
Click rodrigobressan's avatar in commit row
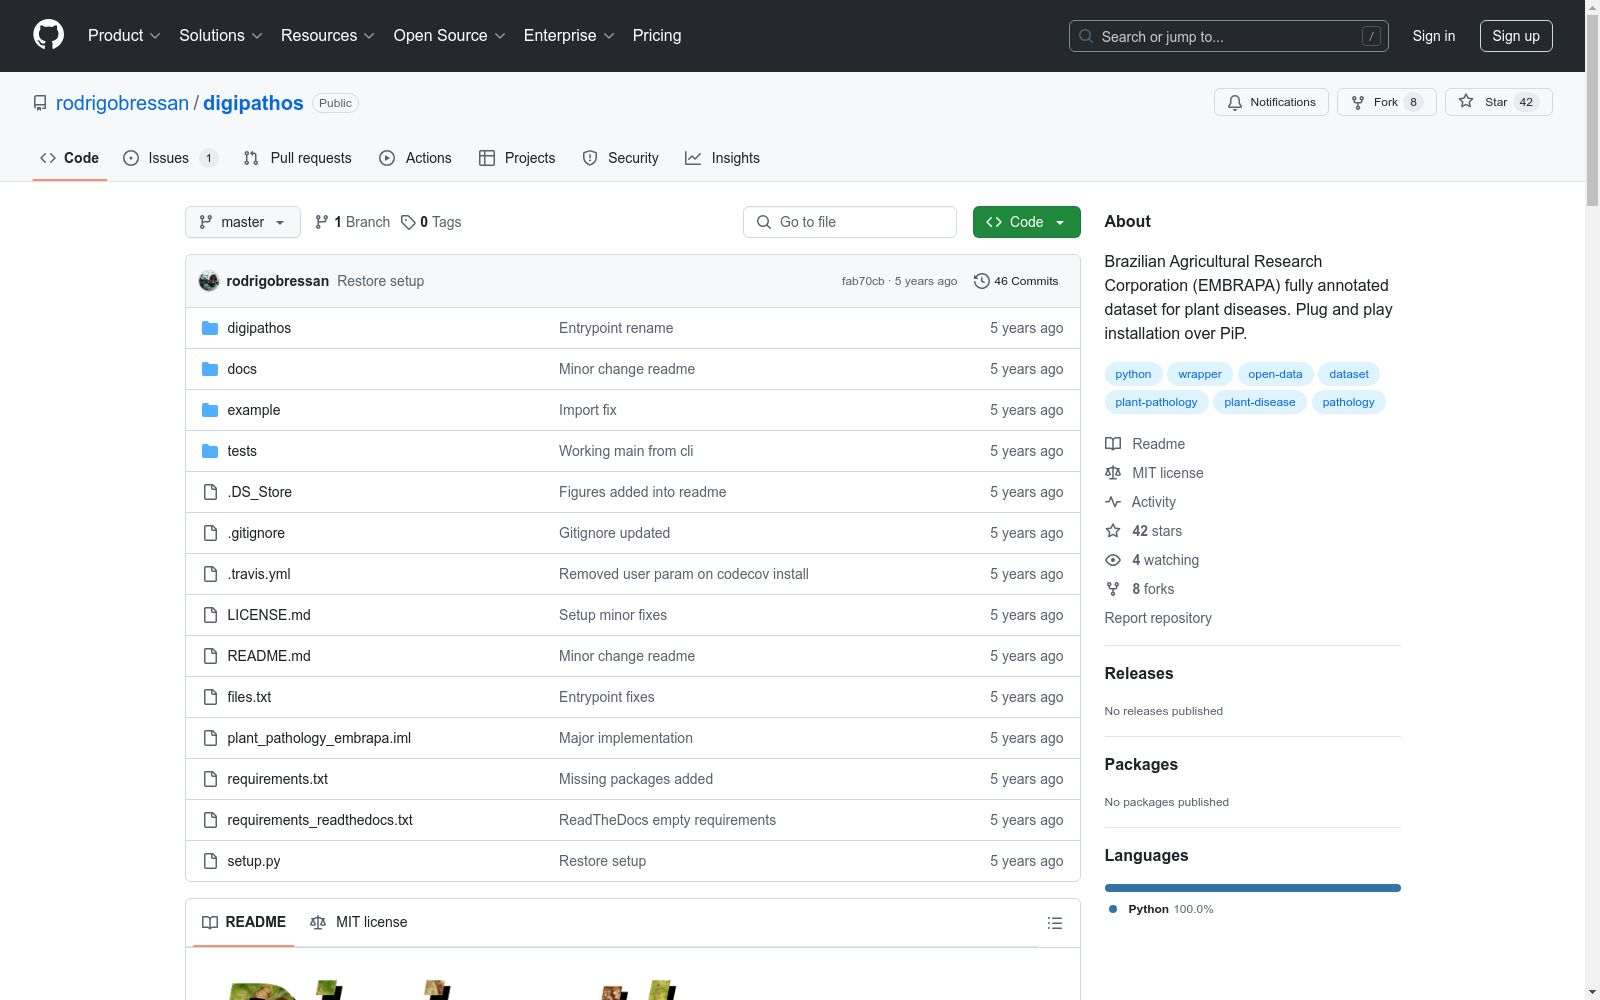(x=209, y=281)
